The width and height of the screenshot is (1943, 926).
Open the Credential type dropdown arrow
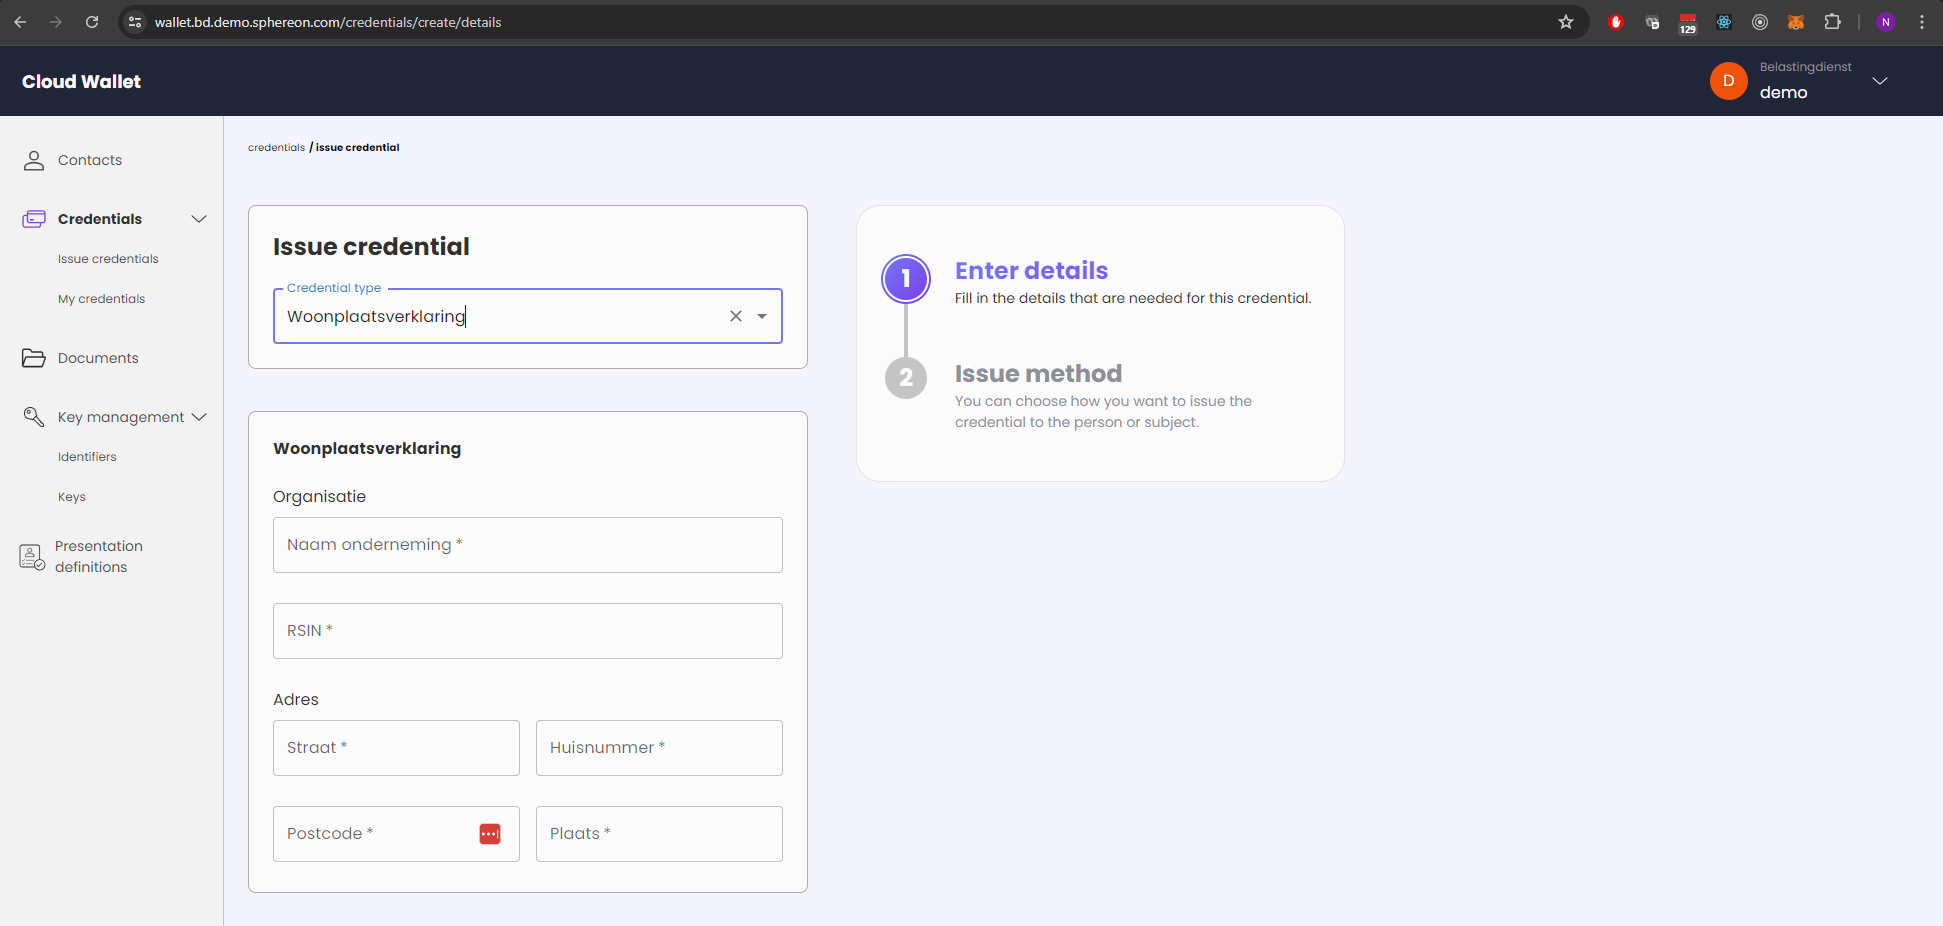(x=762, y=316)
